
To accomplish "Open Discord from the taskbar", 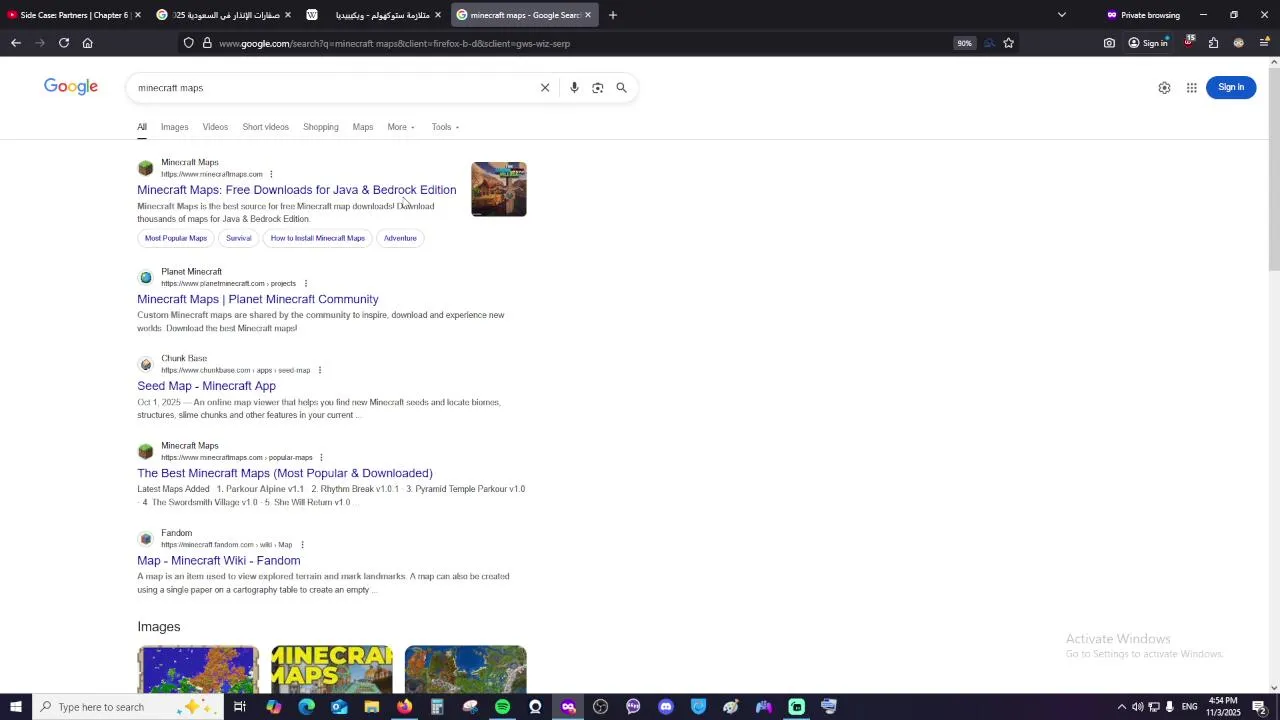I will click(666, 707).
